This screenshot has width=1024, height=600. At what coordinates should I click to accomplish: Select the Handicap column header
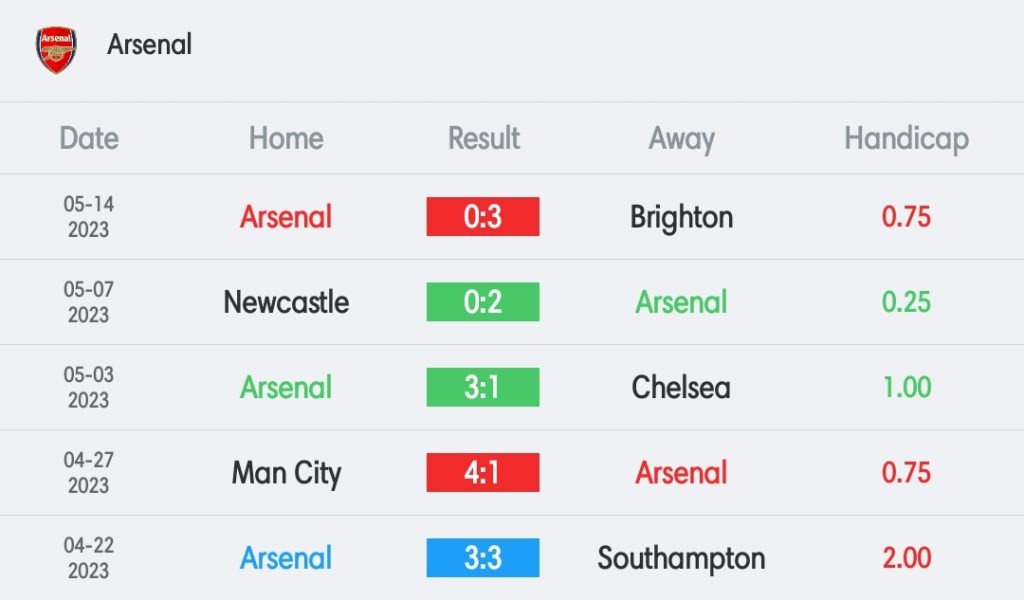point(906,139)
